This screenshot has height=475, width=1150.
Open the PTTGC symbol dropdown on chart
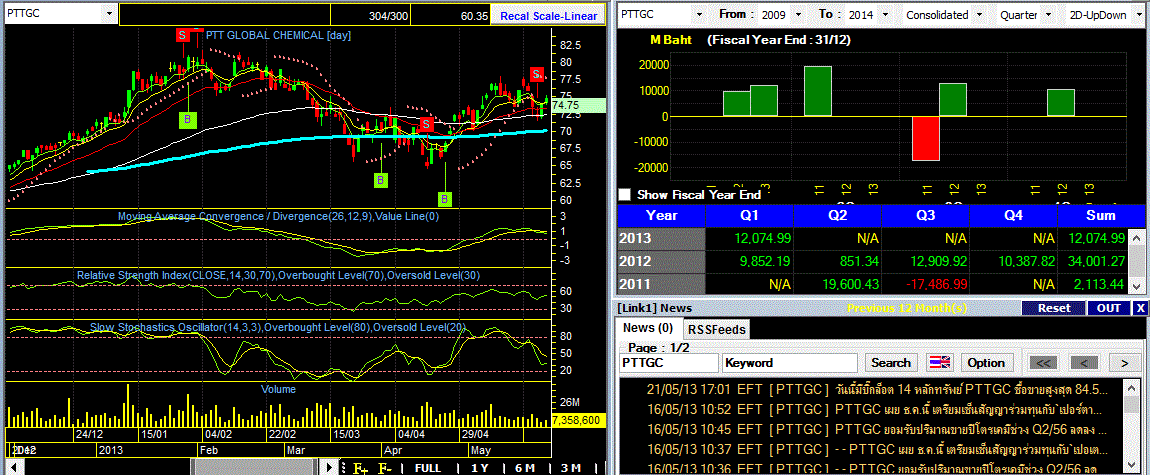[109, 14]
